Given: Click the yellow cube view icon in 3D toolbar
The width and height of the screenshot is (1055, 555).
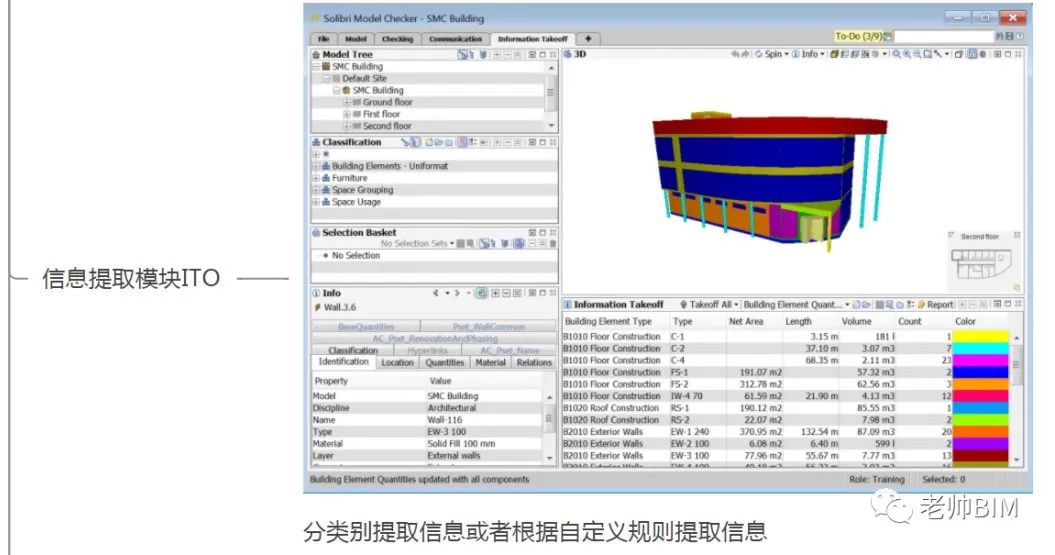Looking at the screenshot, I should point(834,54).
